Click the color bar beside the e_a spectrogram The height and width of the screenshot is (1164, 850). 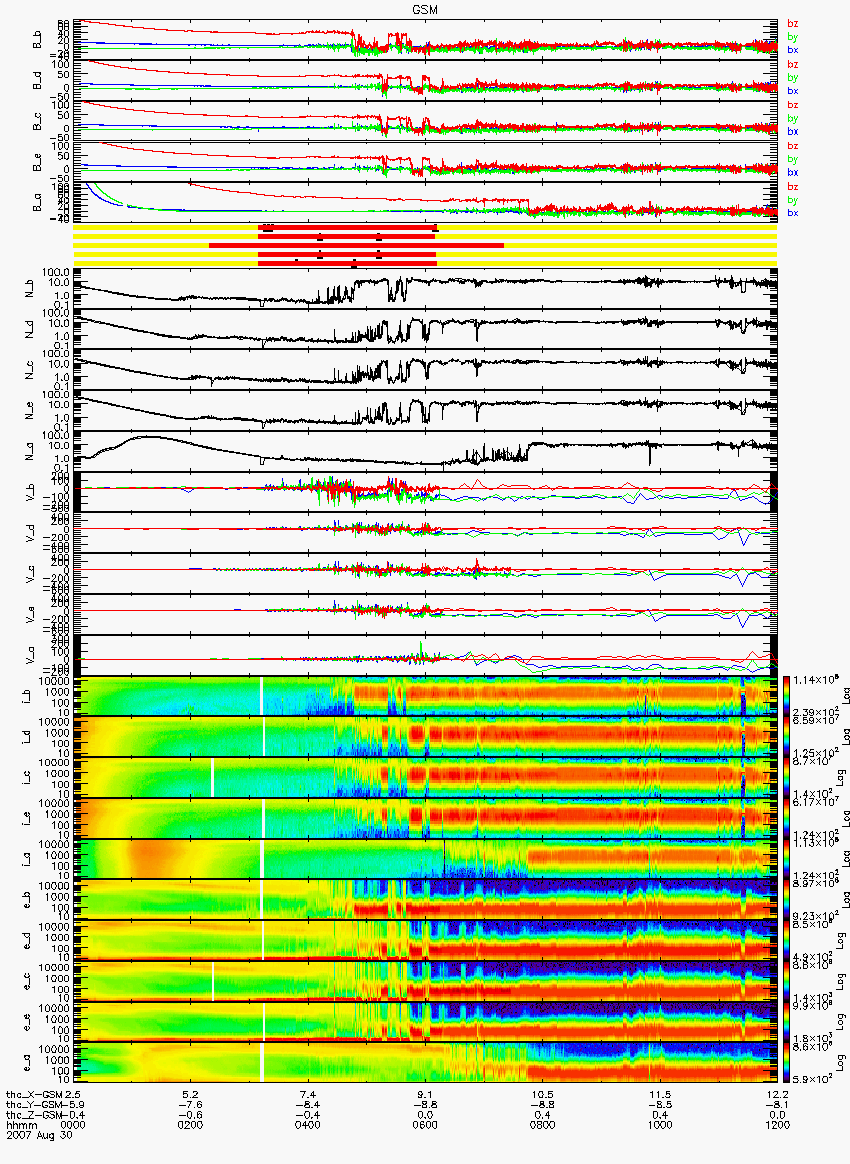coord(787,1062)
